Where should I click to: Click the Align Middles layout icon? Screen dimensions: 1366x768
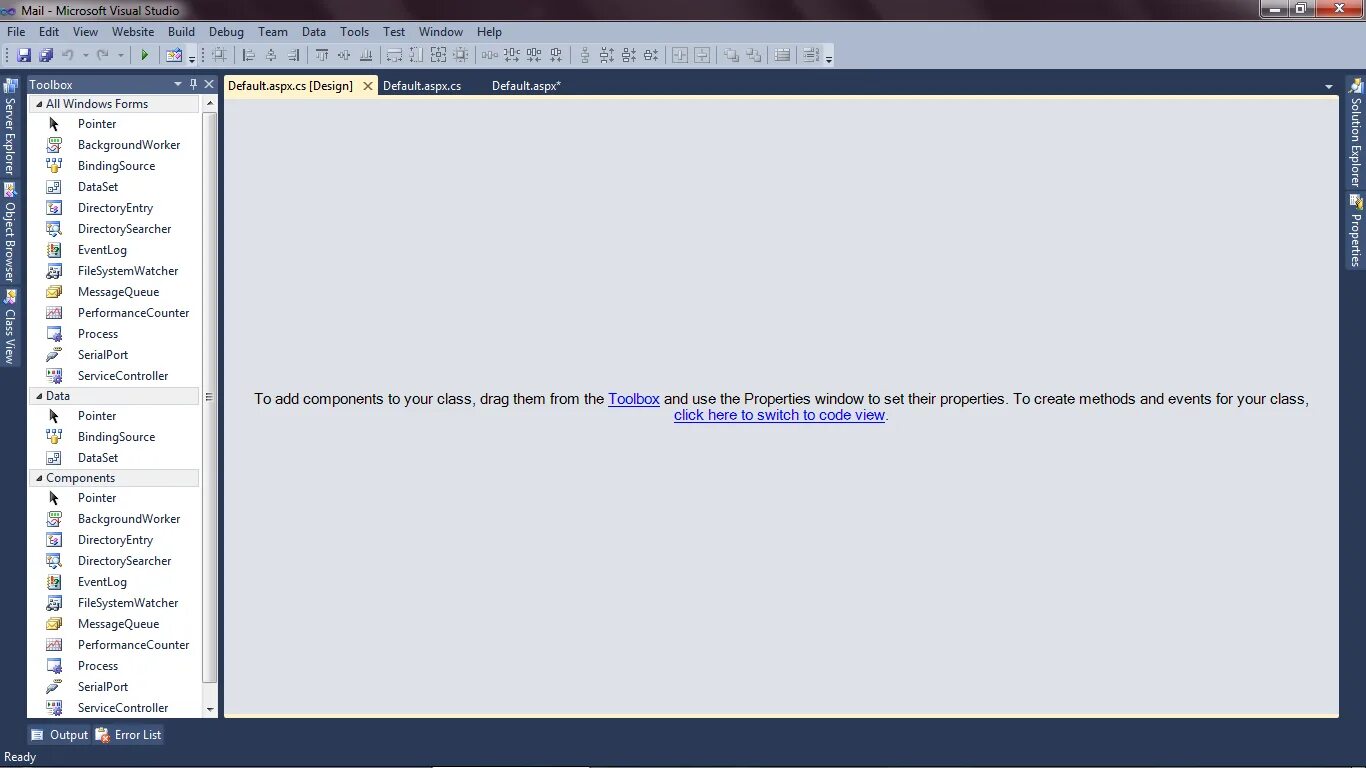344,55
